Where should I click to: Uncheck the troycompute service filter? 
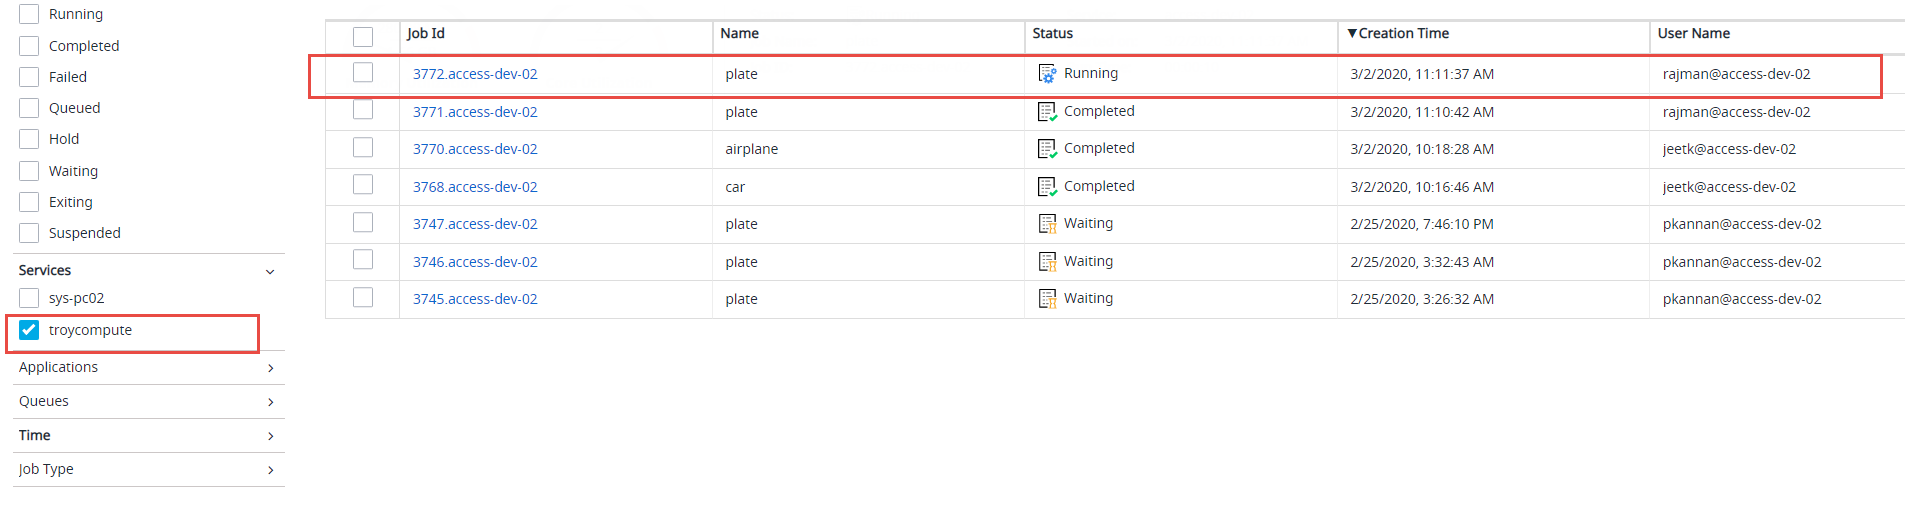click(x=29, y=330)
